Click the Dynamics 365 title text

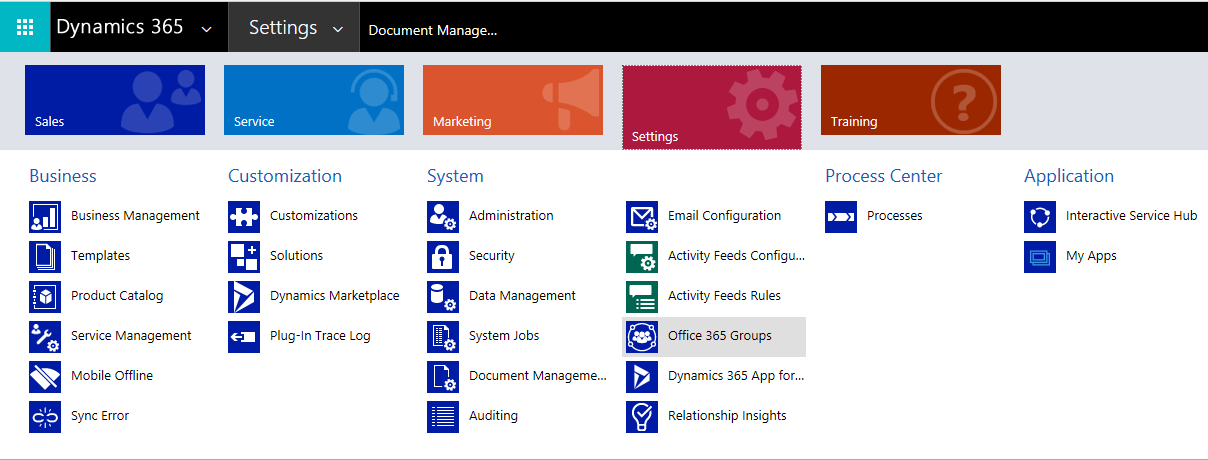pyautogui.click(x=120, y=27)
